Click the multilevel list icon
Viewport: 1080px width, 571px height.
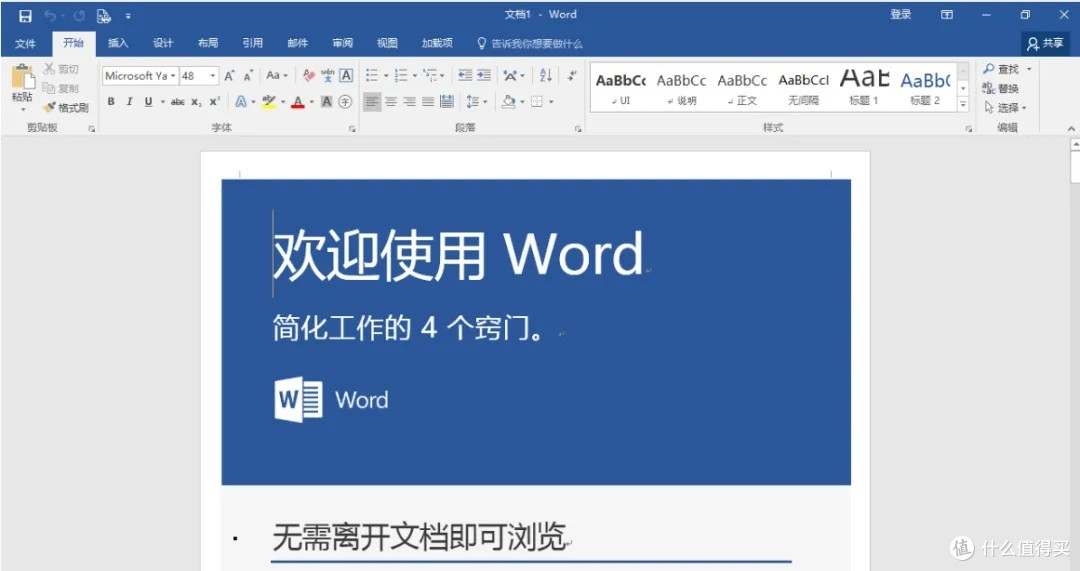(x=430, y=75)
